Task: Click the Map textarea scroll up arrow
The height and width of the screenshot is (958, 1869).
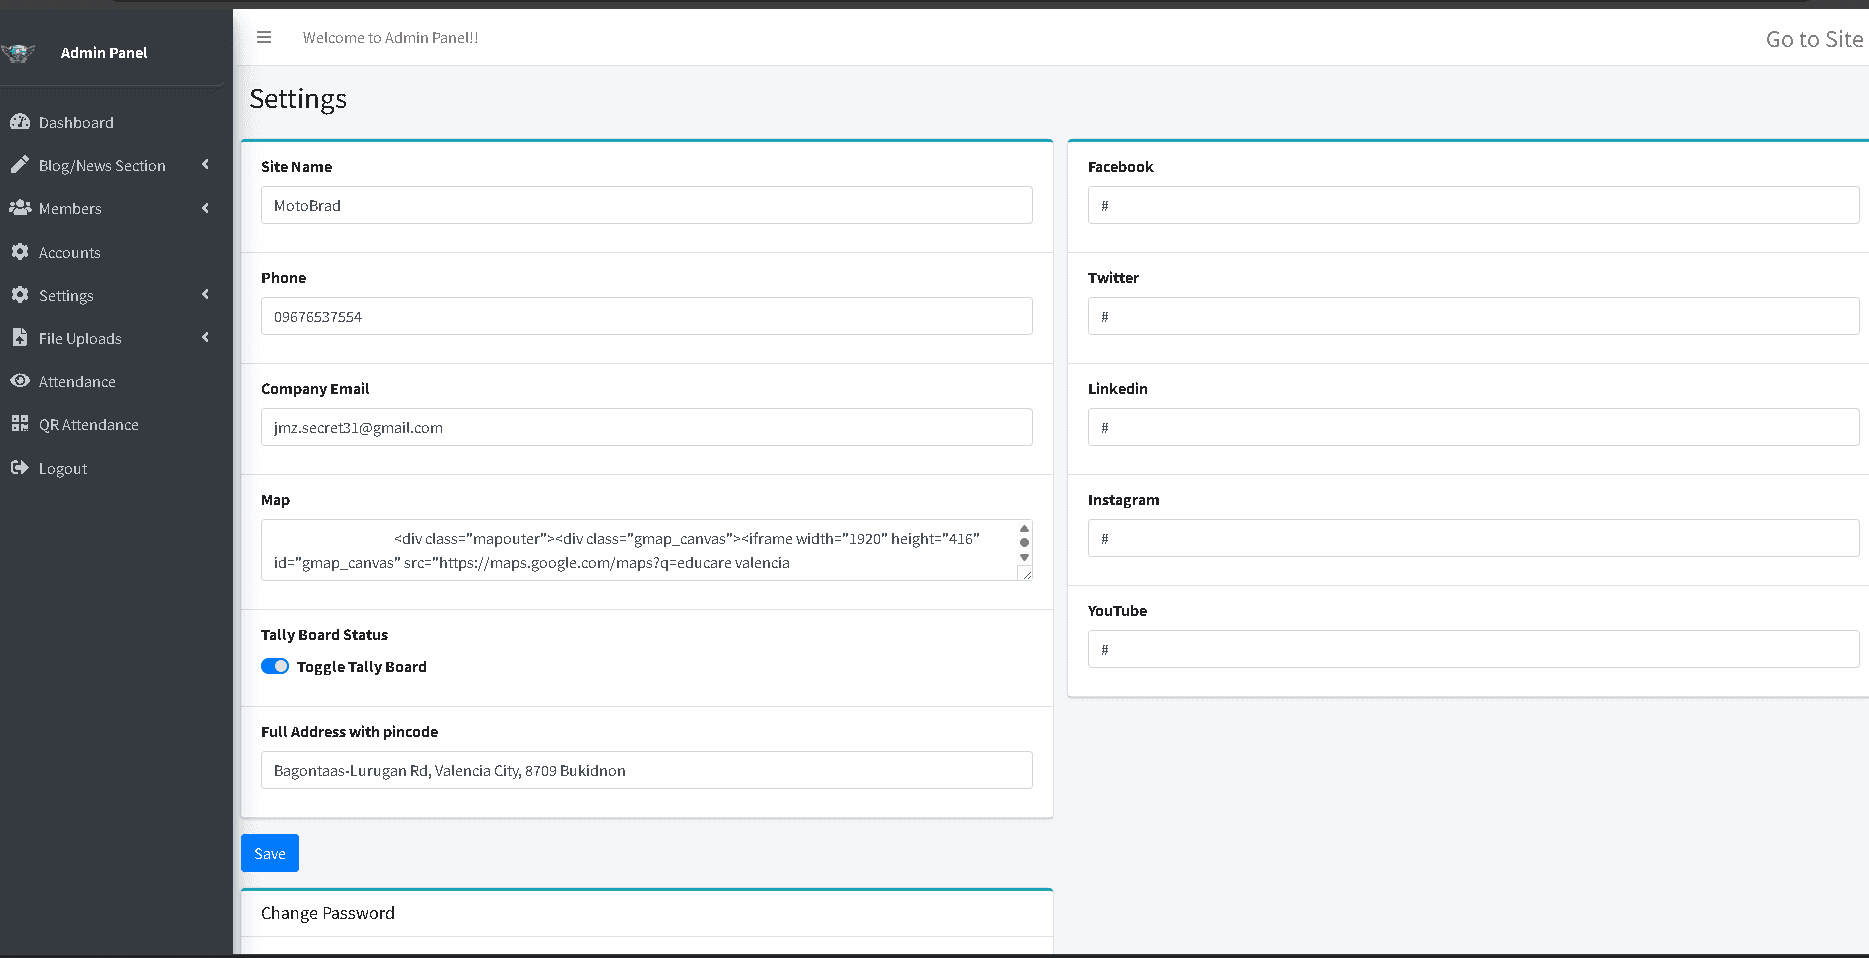Action: 1024,528
